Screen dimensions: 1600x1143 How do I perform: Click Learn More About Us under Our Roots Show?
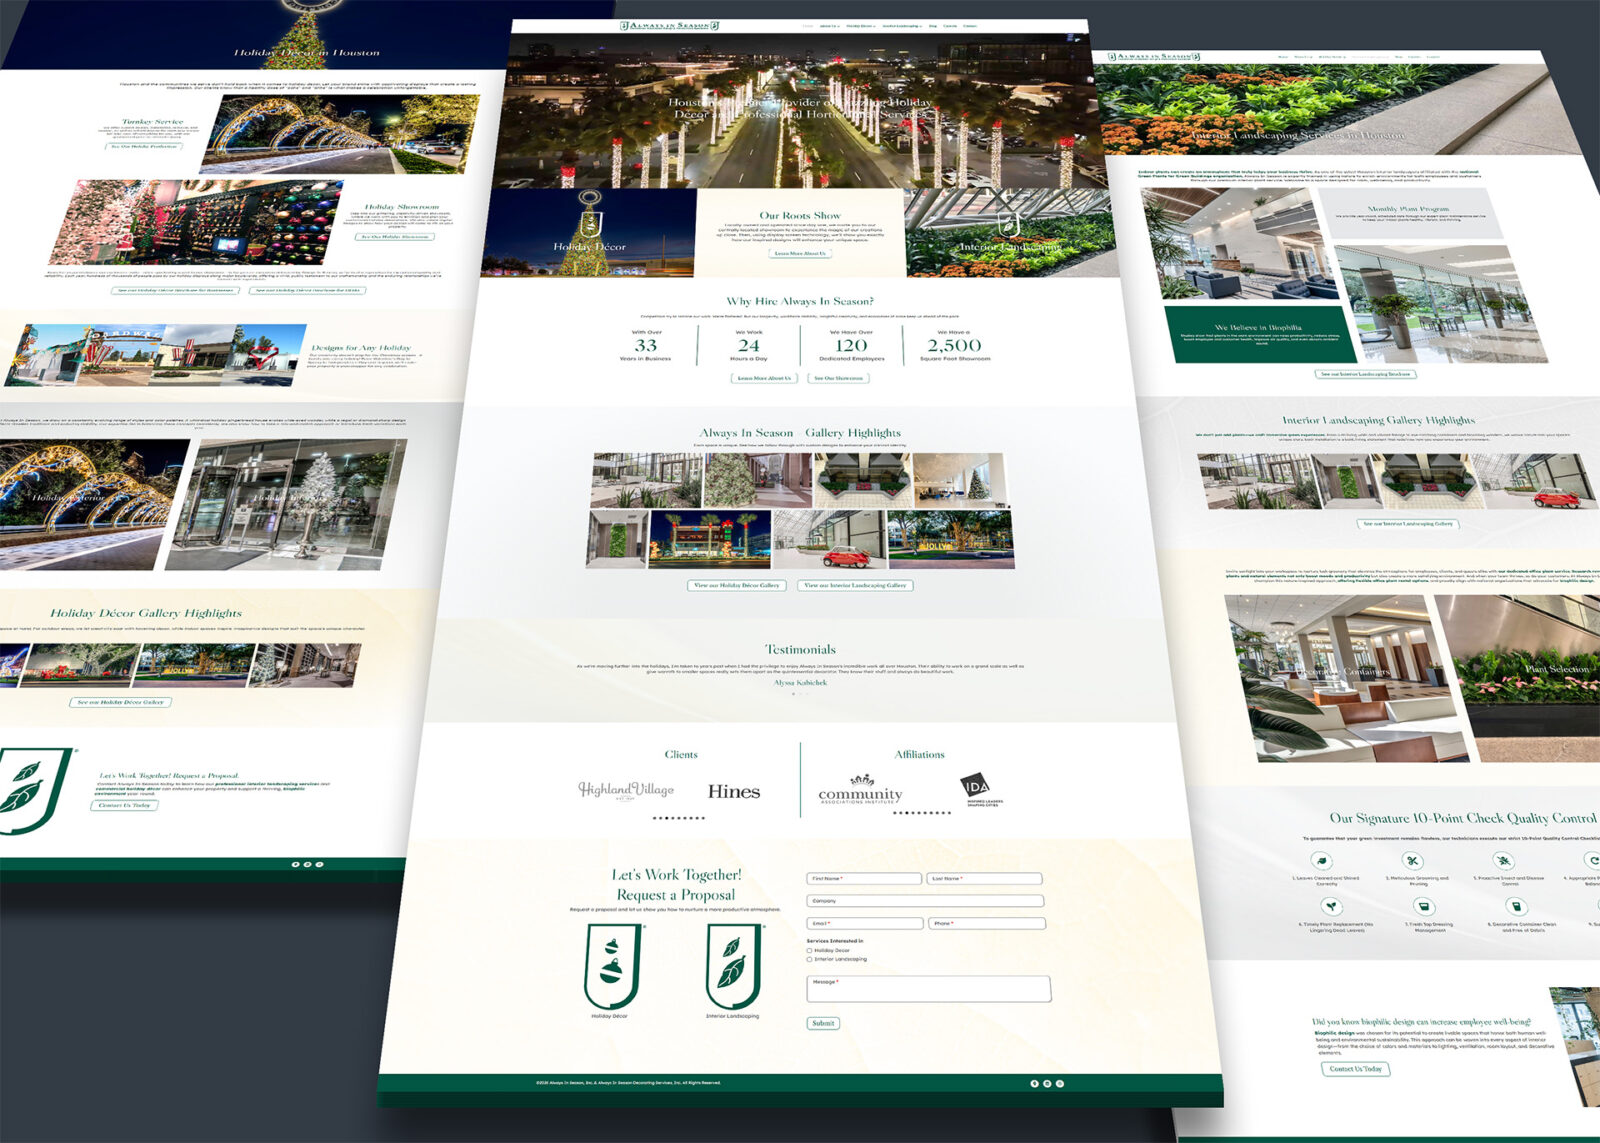pyautogui.click(x=800, y=253)
